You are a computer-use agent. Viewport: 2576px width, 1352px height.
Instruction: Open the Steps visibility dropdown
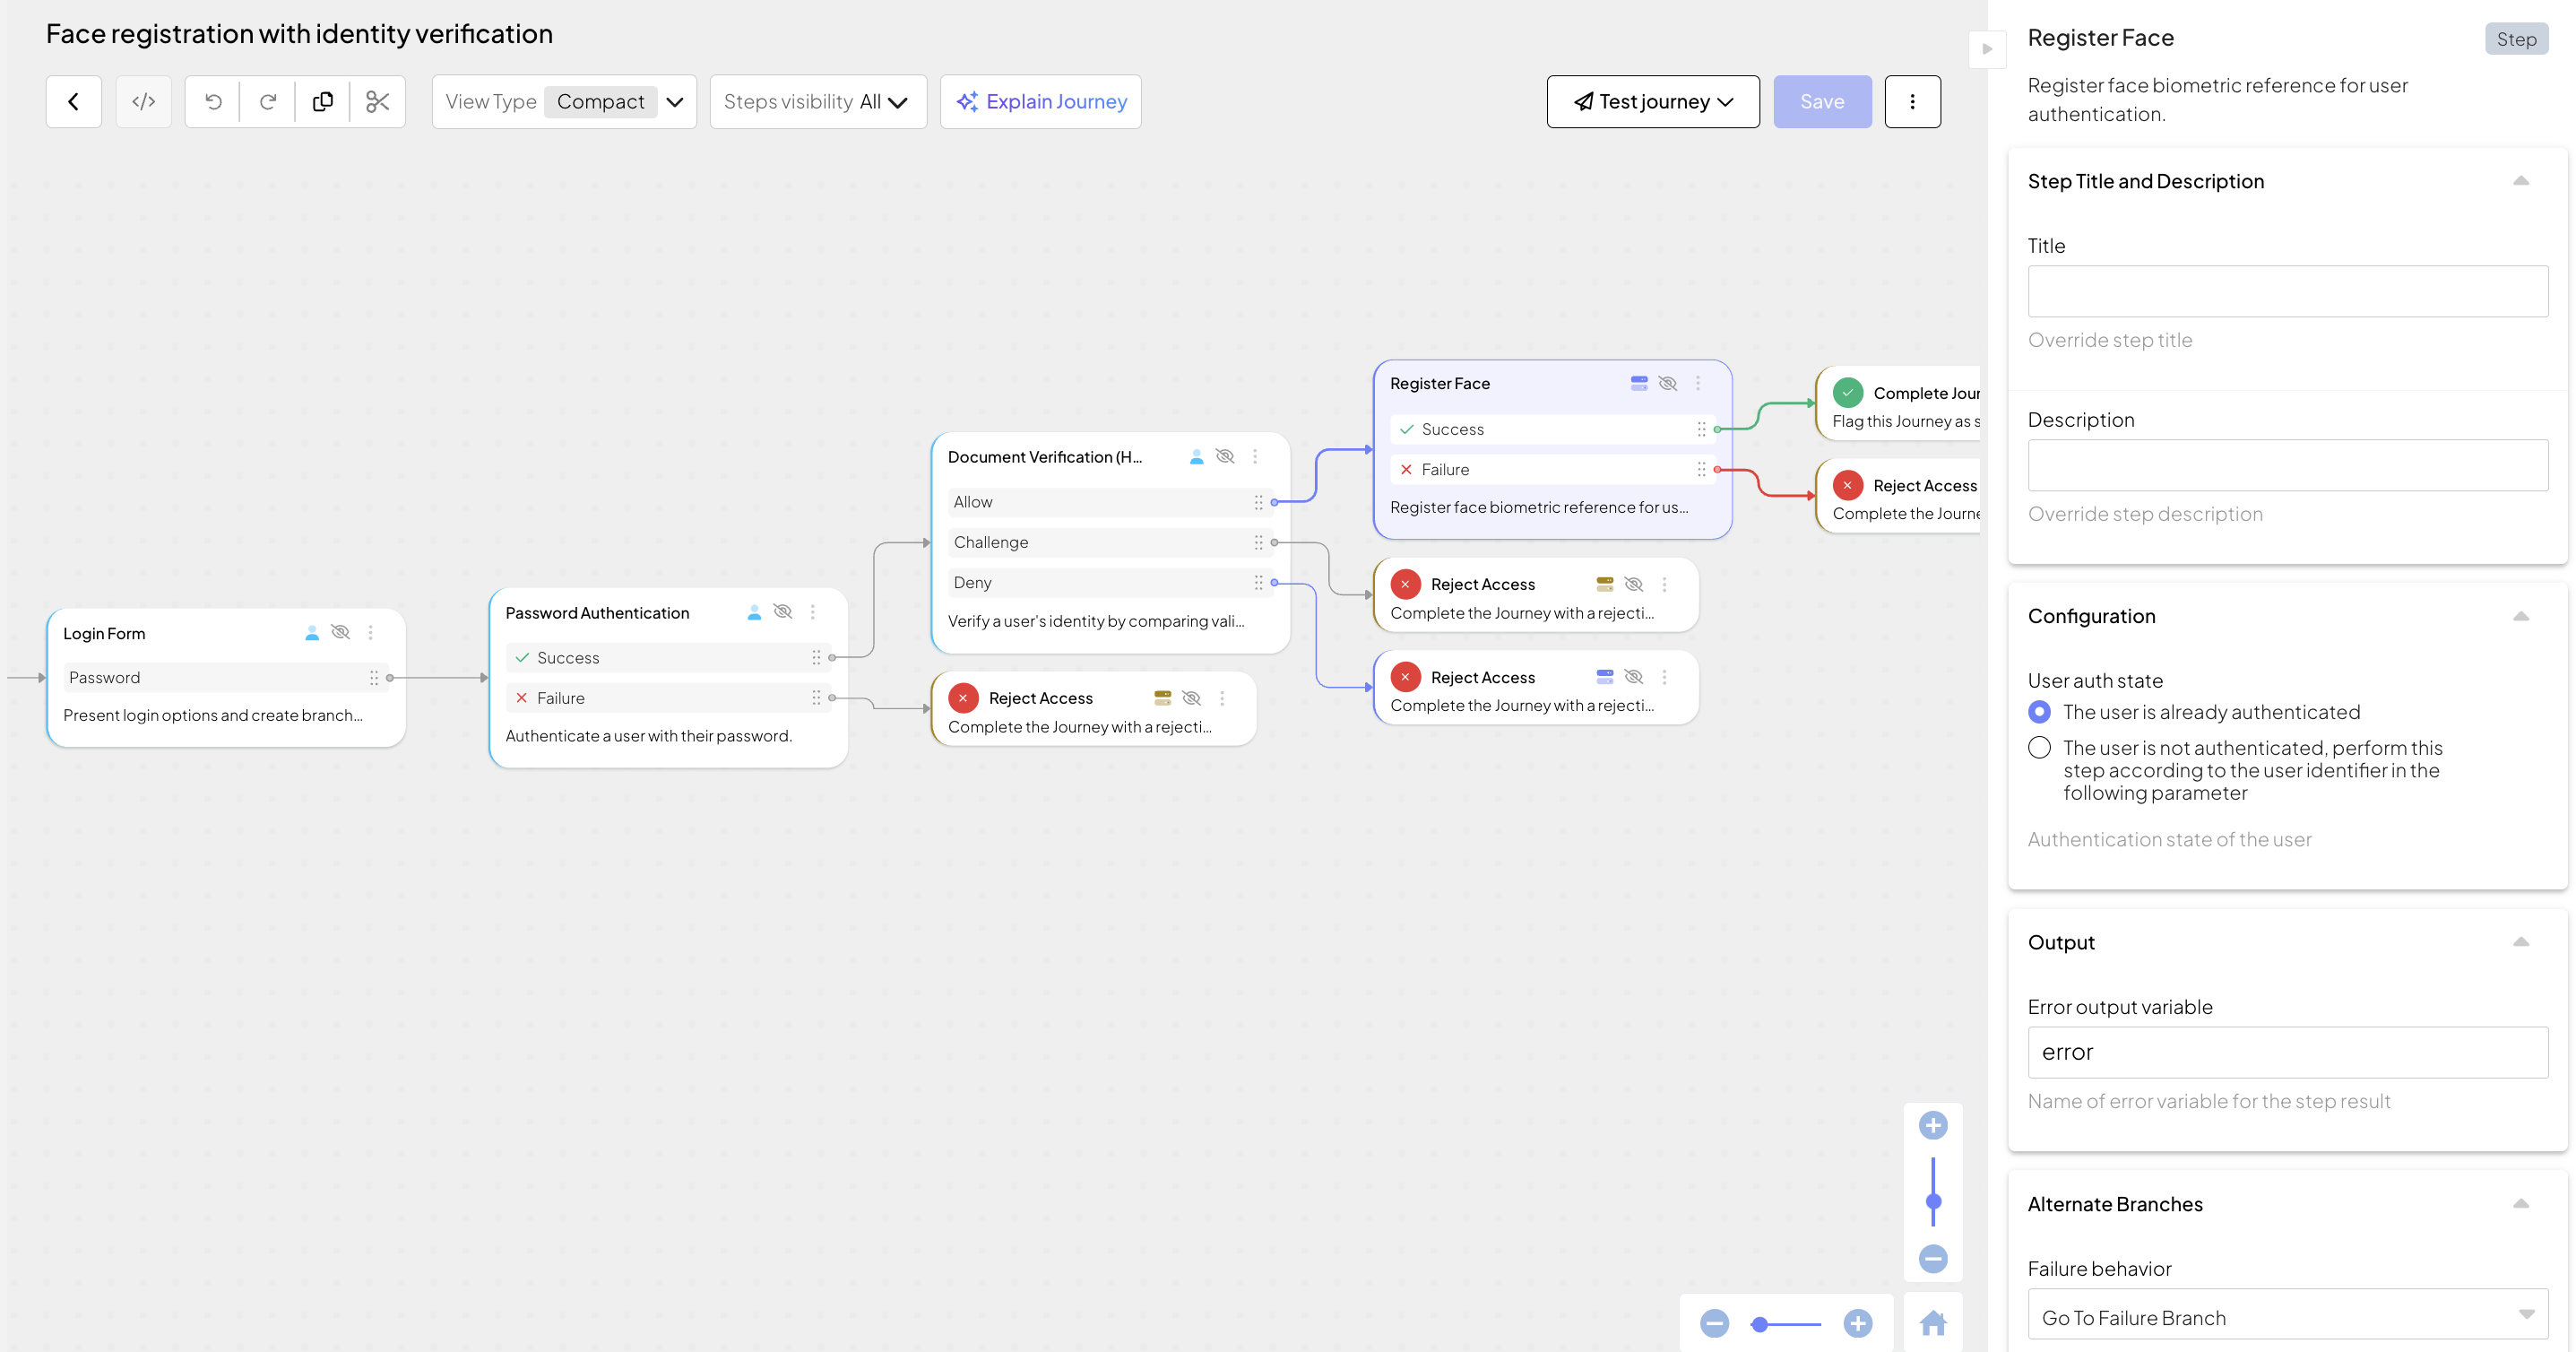[x=817, y=101]
